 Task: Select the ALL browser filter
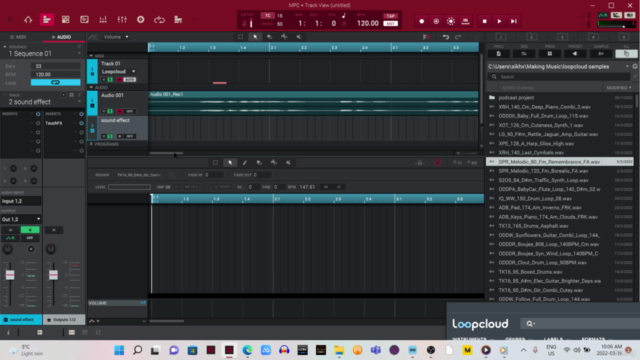click(626, 53)
